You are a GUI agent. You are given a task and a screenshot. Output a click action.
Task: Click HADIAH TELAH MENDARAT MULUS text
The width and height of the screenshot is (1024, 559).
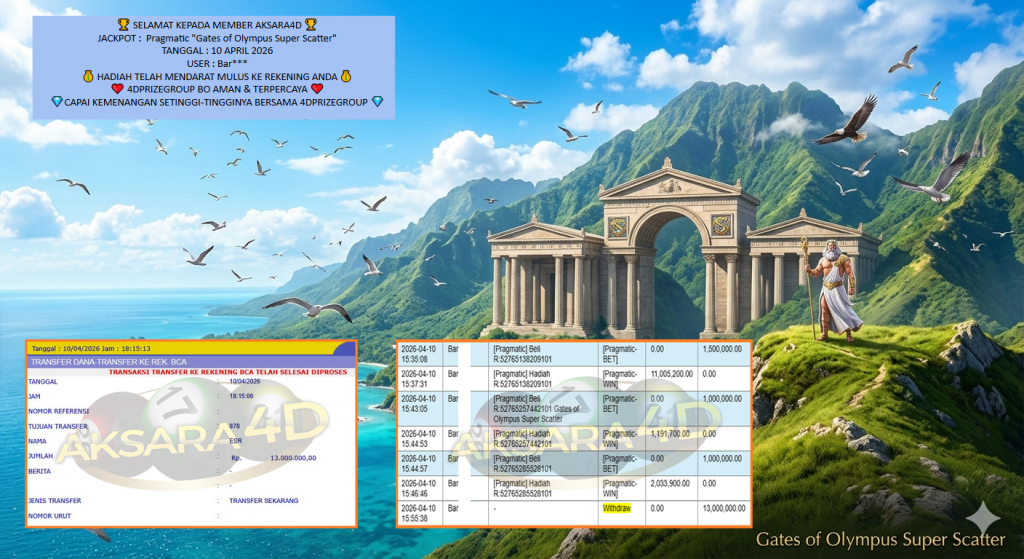pyautogui.click(x=217, y=76)
